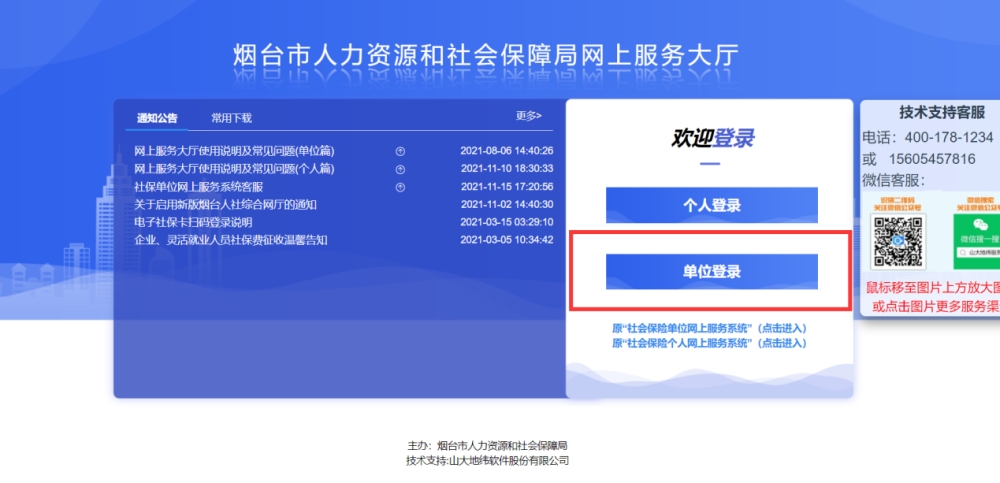Click the 微信客服 label

point(893,181)
